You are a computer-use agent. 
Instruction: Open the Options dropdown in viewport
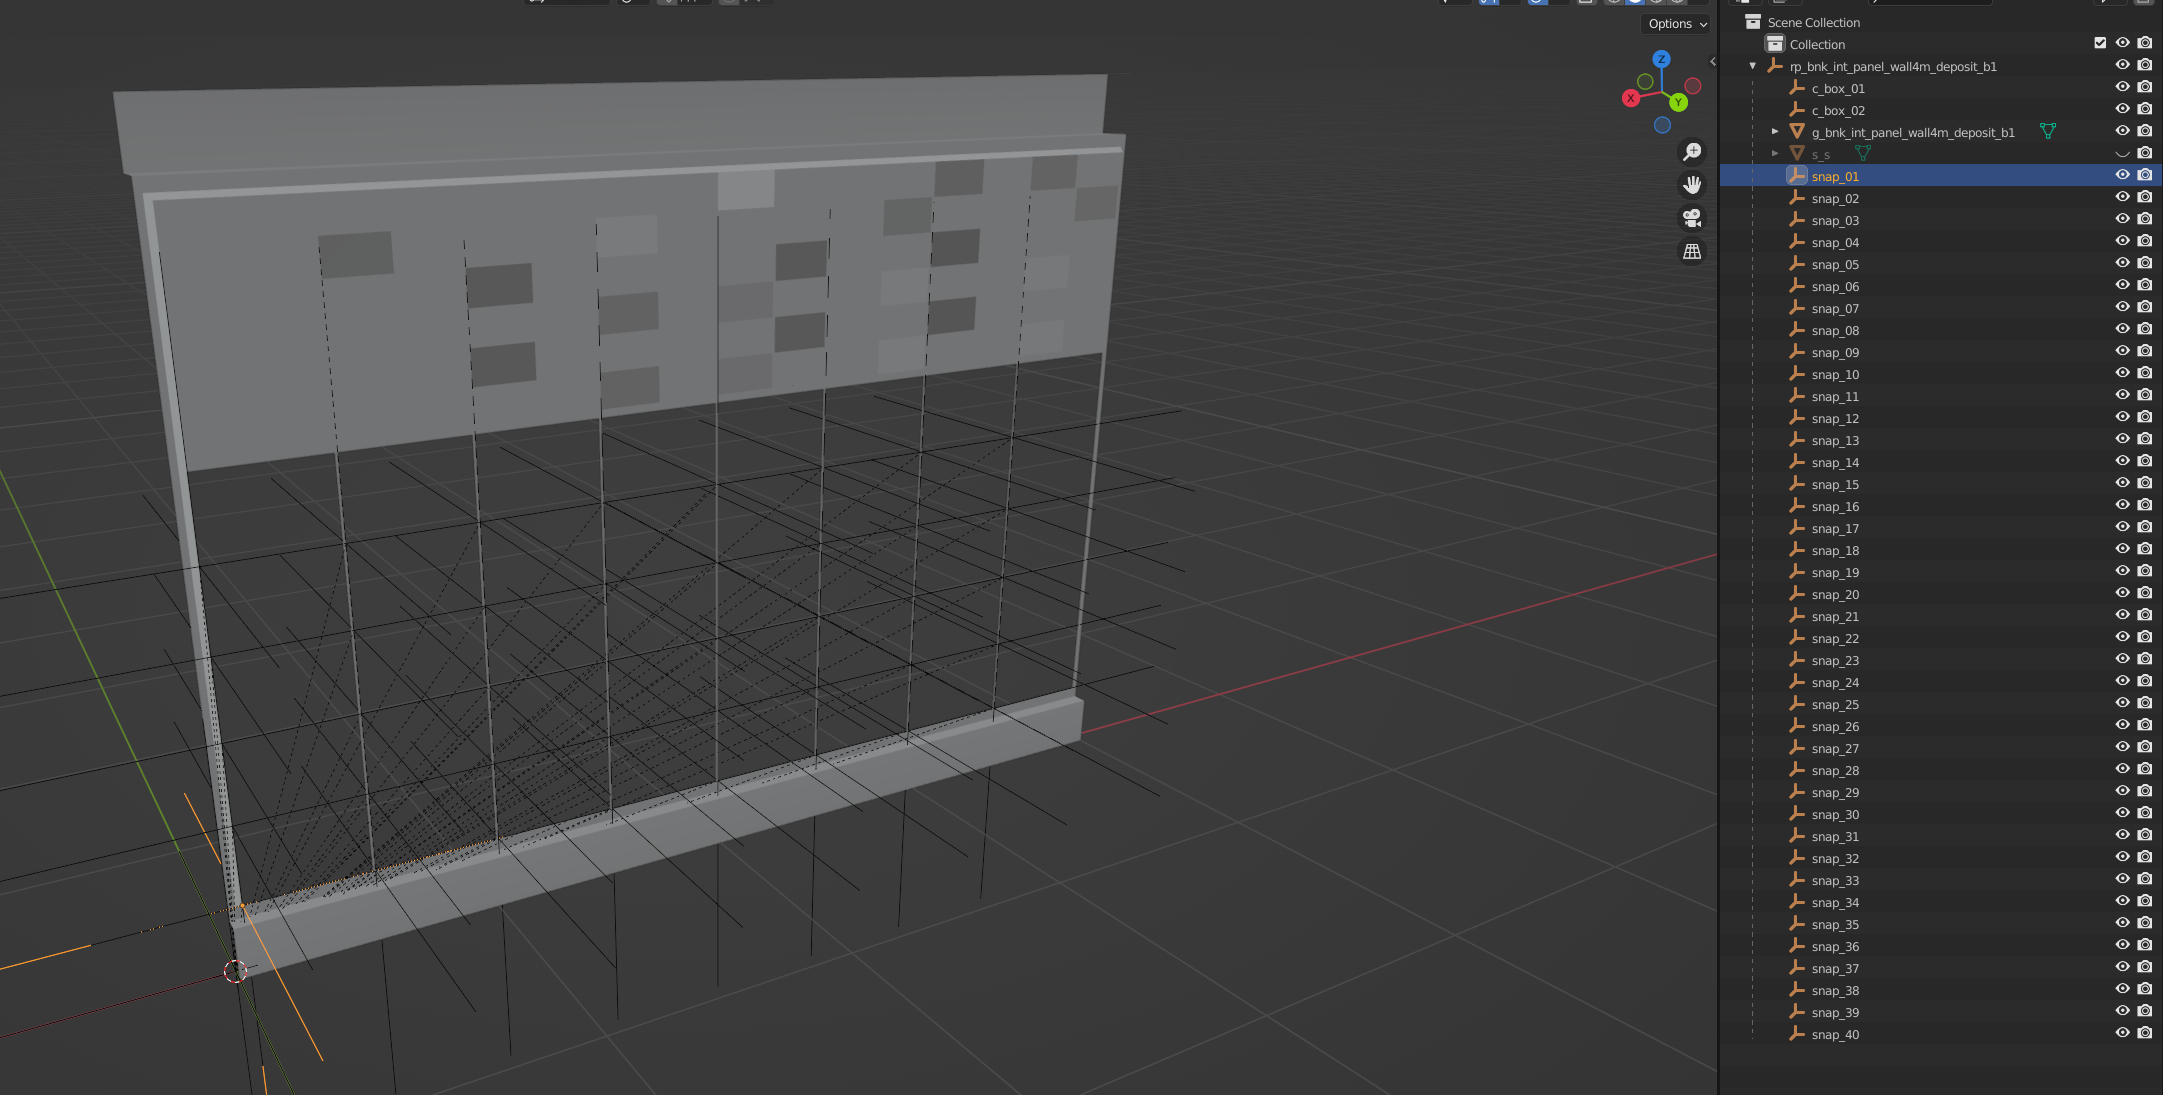(x=1677, y=24)
